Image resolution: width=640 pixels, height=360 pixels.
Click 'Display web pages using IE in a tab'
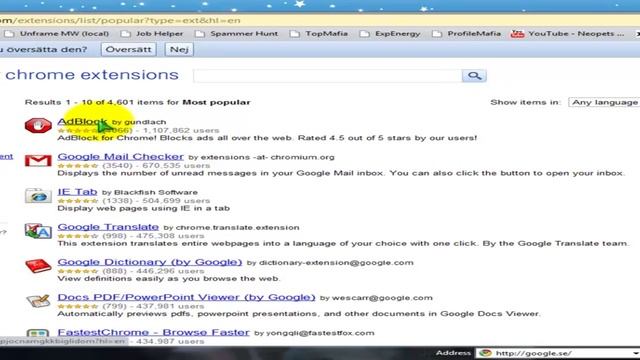click(144, 208)
